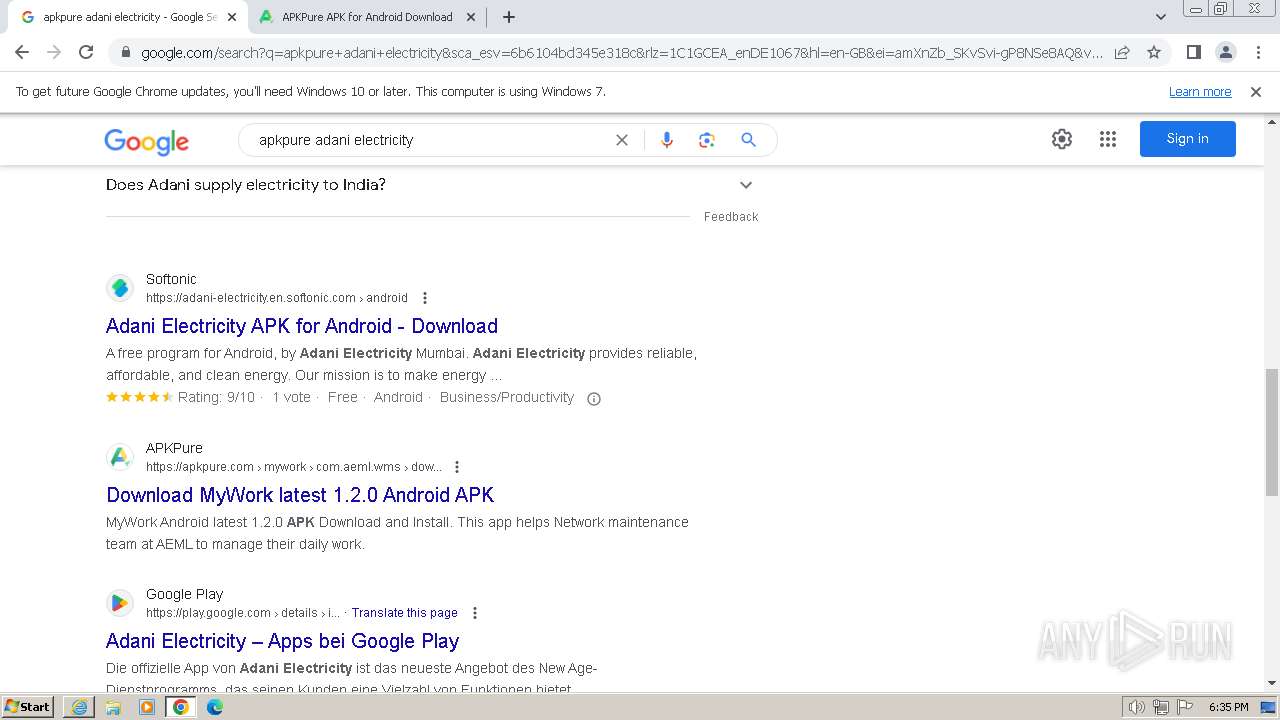The width and height of the screenshot is (1280, 720).
Task: Open Google quick settings gear
Action: (x=1062, y=139)
